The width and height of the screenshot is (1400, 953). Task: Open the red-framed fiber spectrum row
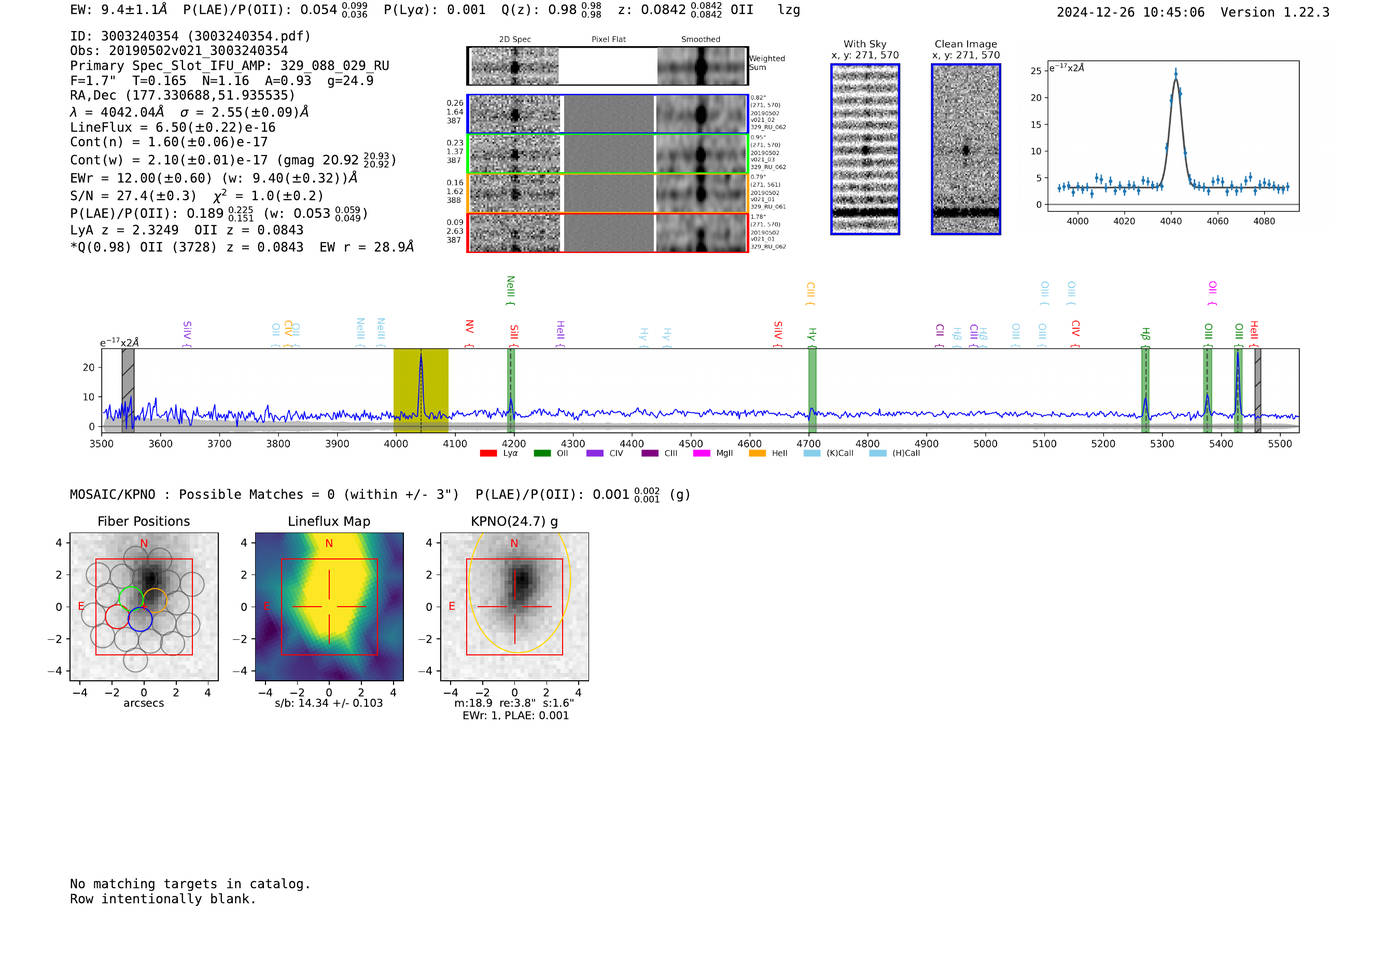tap(607, 232)
